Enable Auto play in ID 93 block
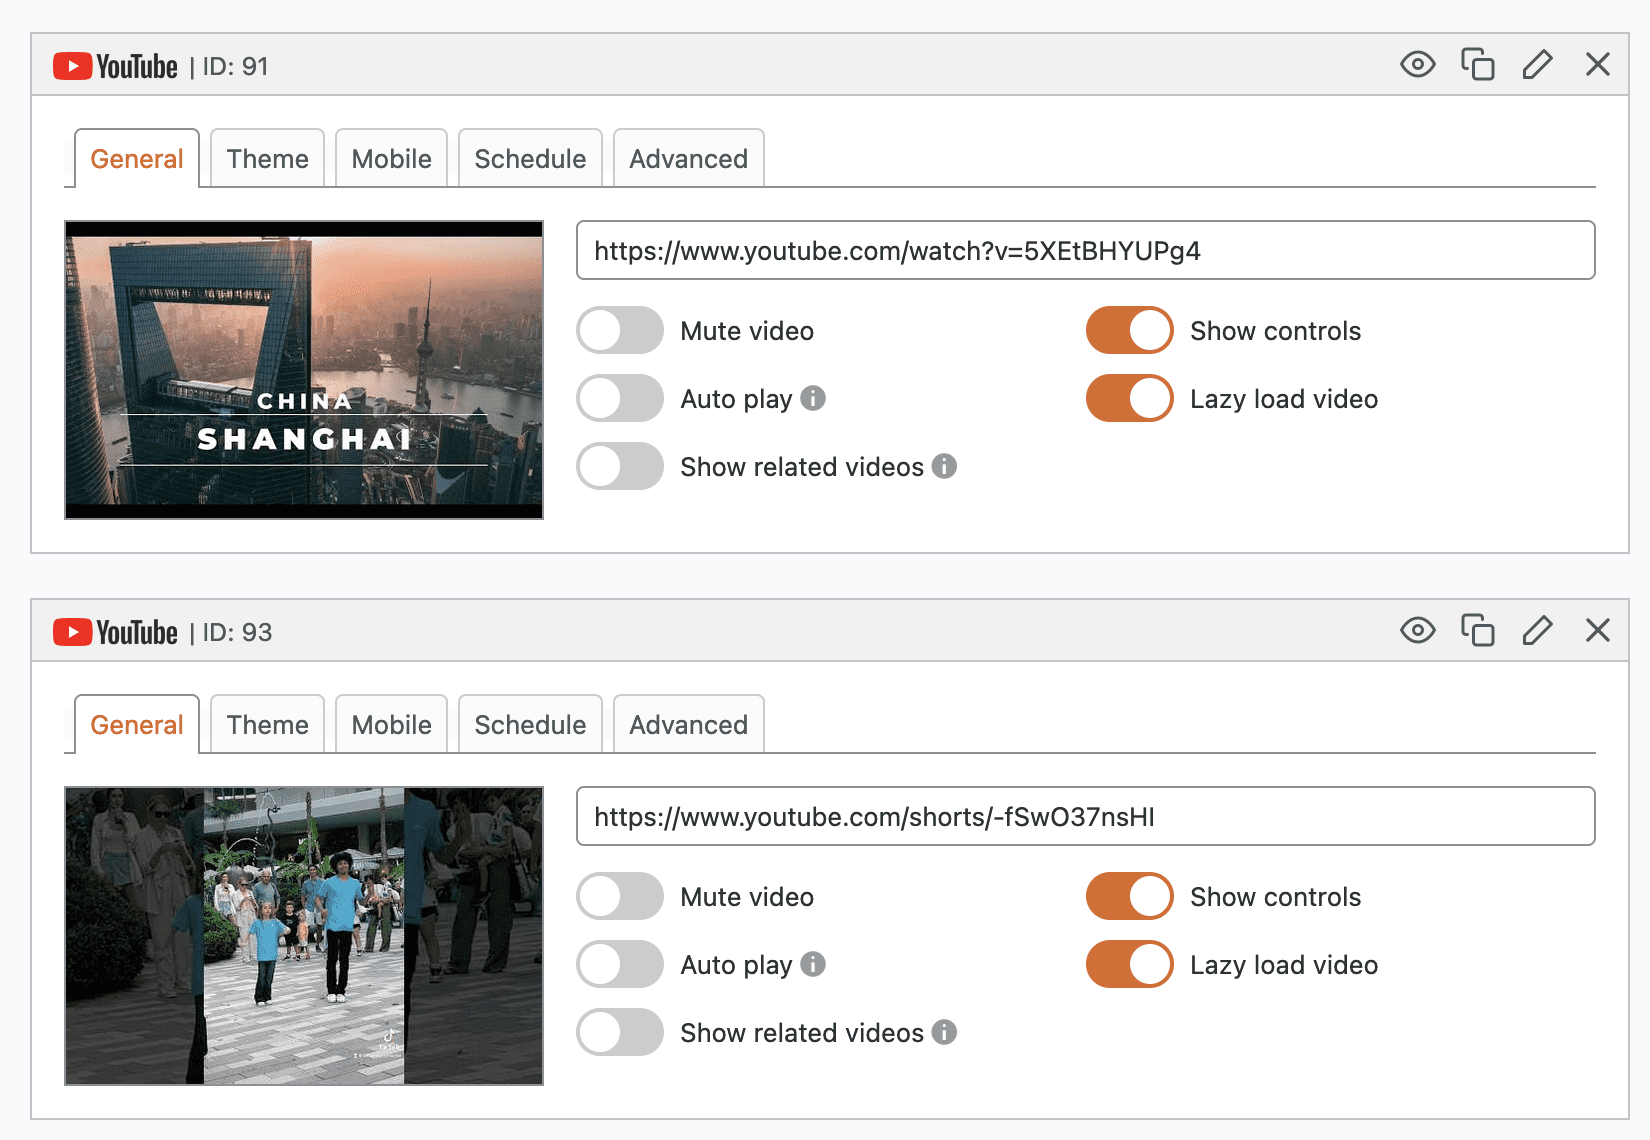The height and width of the screenshot is (1140, 1650). (x=620, y=965)
